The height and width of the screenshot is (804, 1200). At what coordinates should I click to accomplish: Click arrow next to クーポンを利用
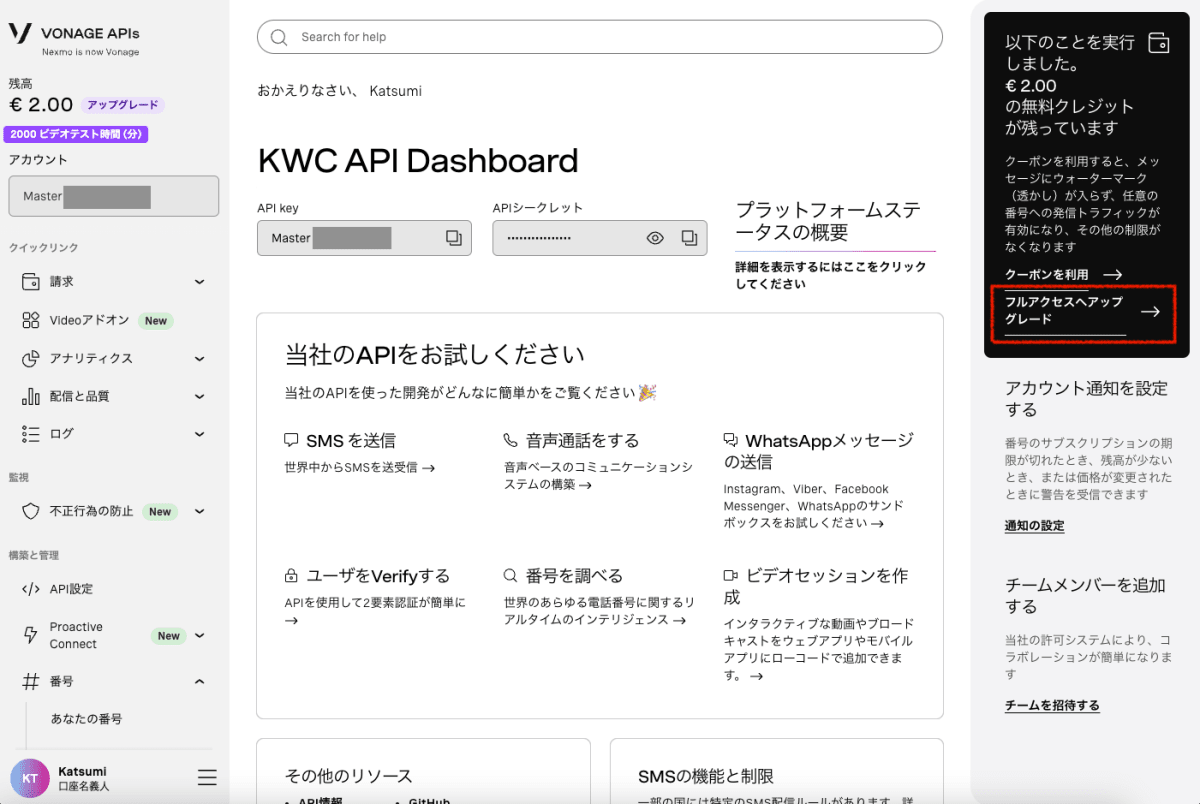1112,274
